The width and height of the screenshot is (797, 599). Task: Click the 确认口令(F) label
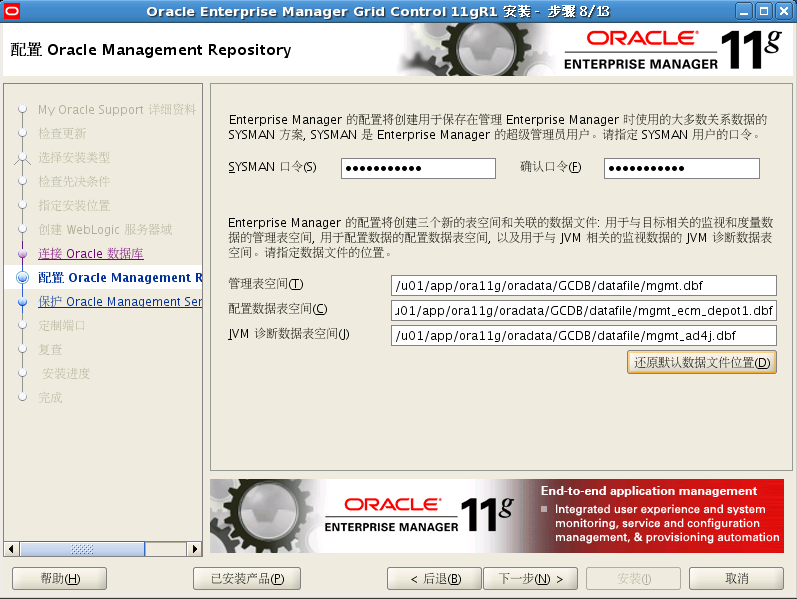tap(550, 167)
